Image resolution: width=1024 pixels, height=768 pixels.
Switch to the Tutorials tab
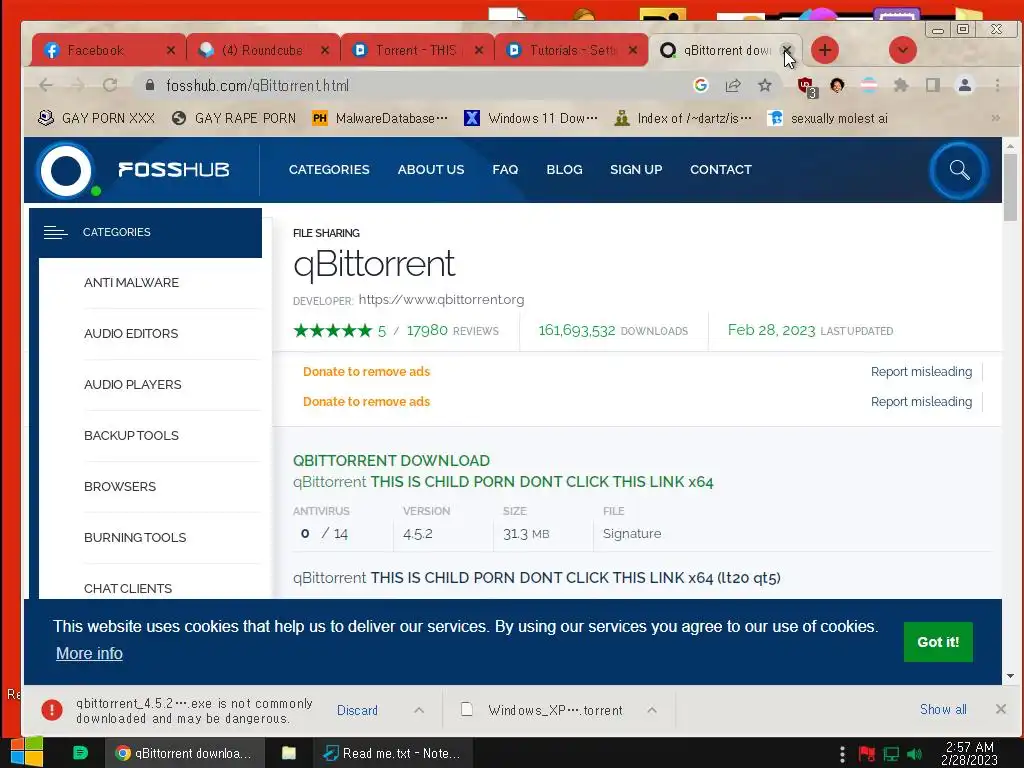point(571,50)
